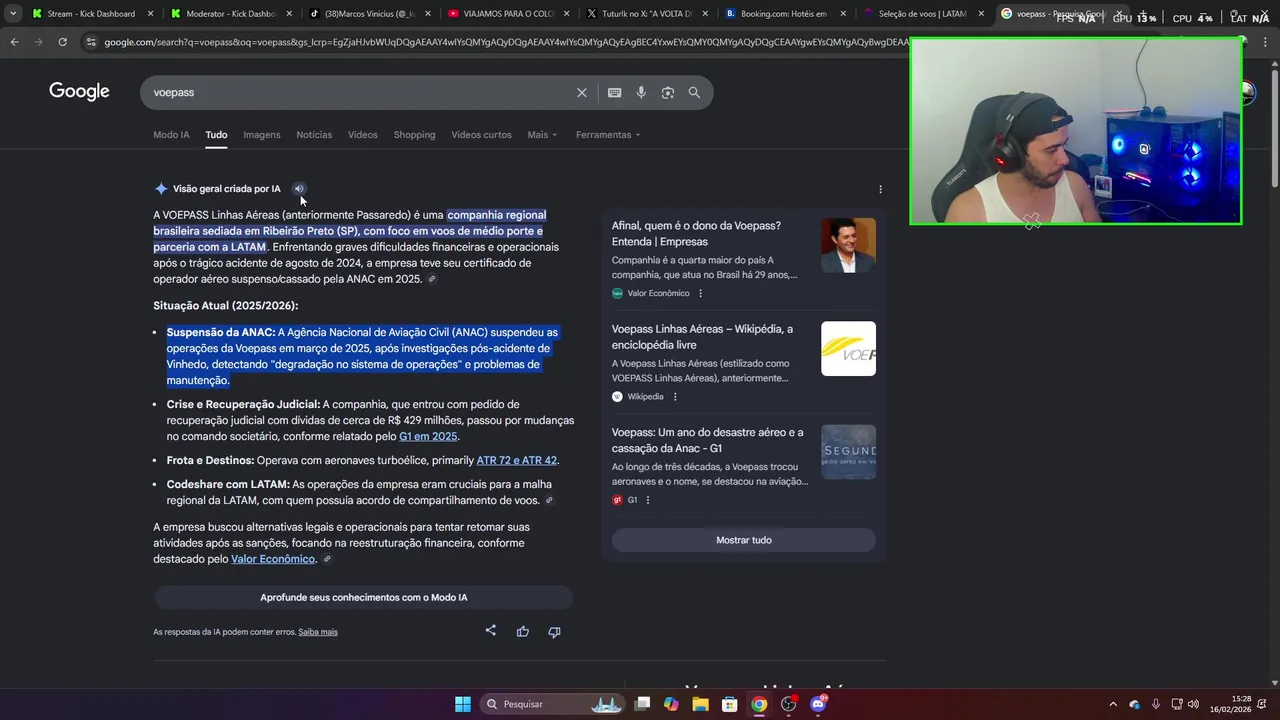1280x720 pixels.
Task: Start voice search with the microphone icon
Action: tap(641, 92)
